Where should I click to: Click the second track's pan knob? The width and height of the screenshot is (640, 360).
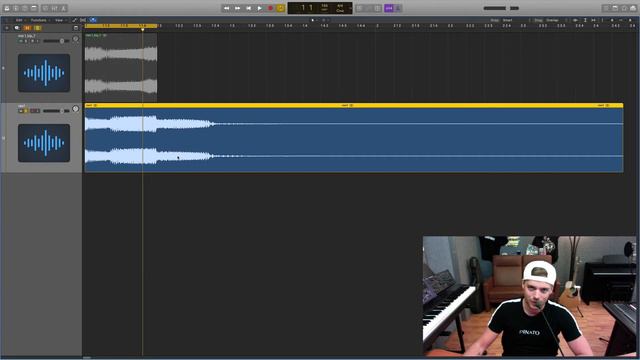click(x=76, y=109)
